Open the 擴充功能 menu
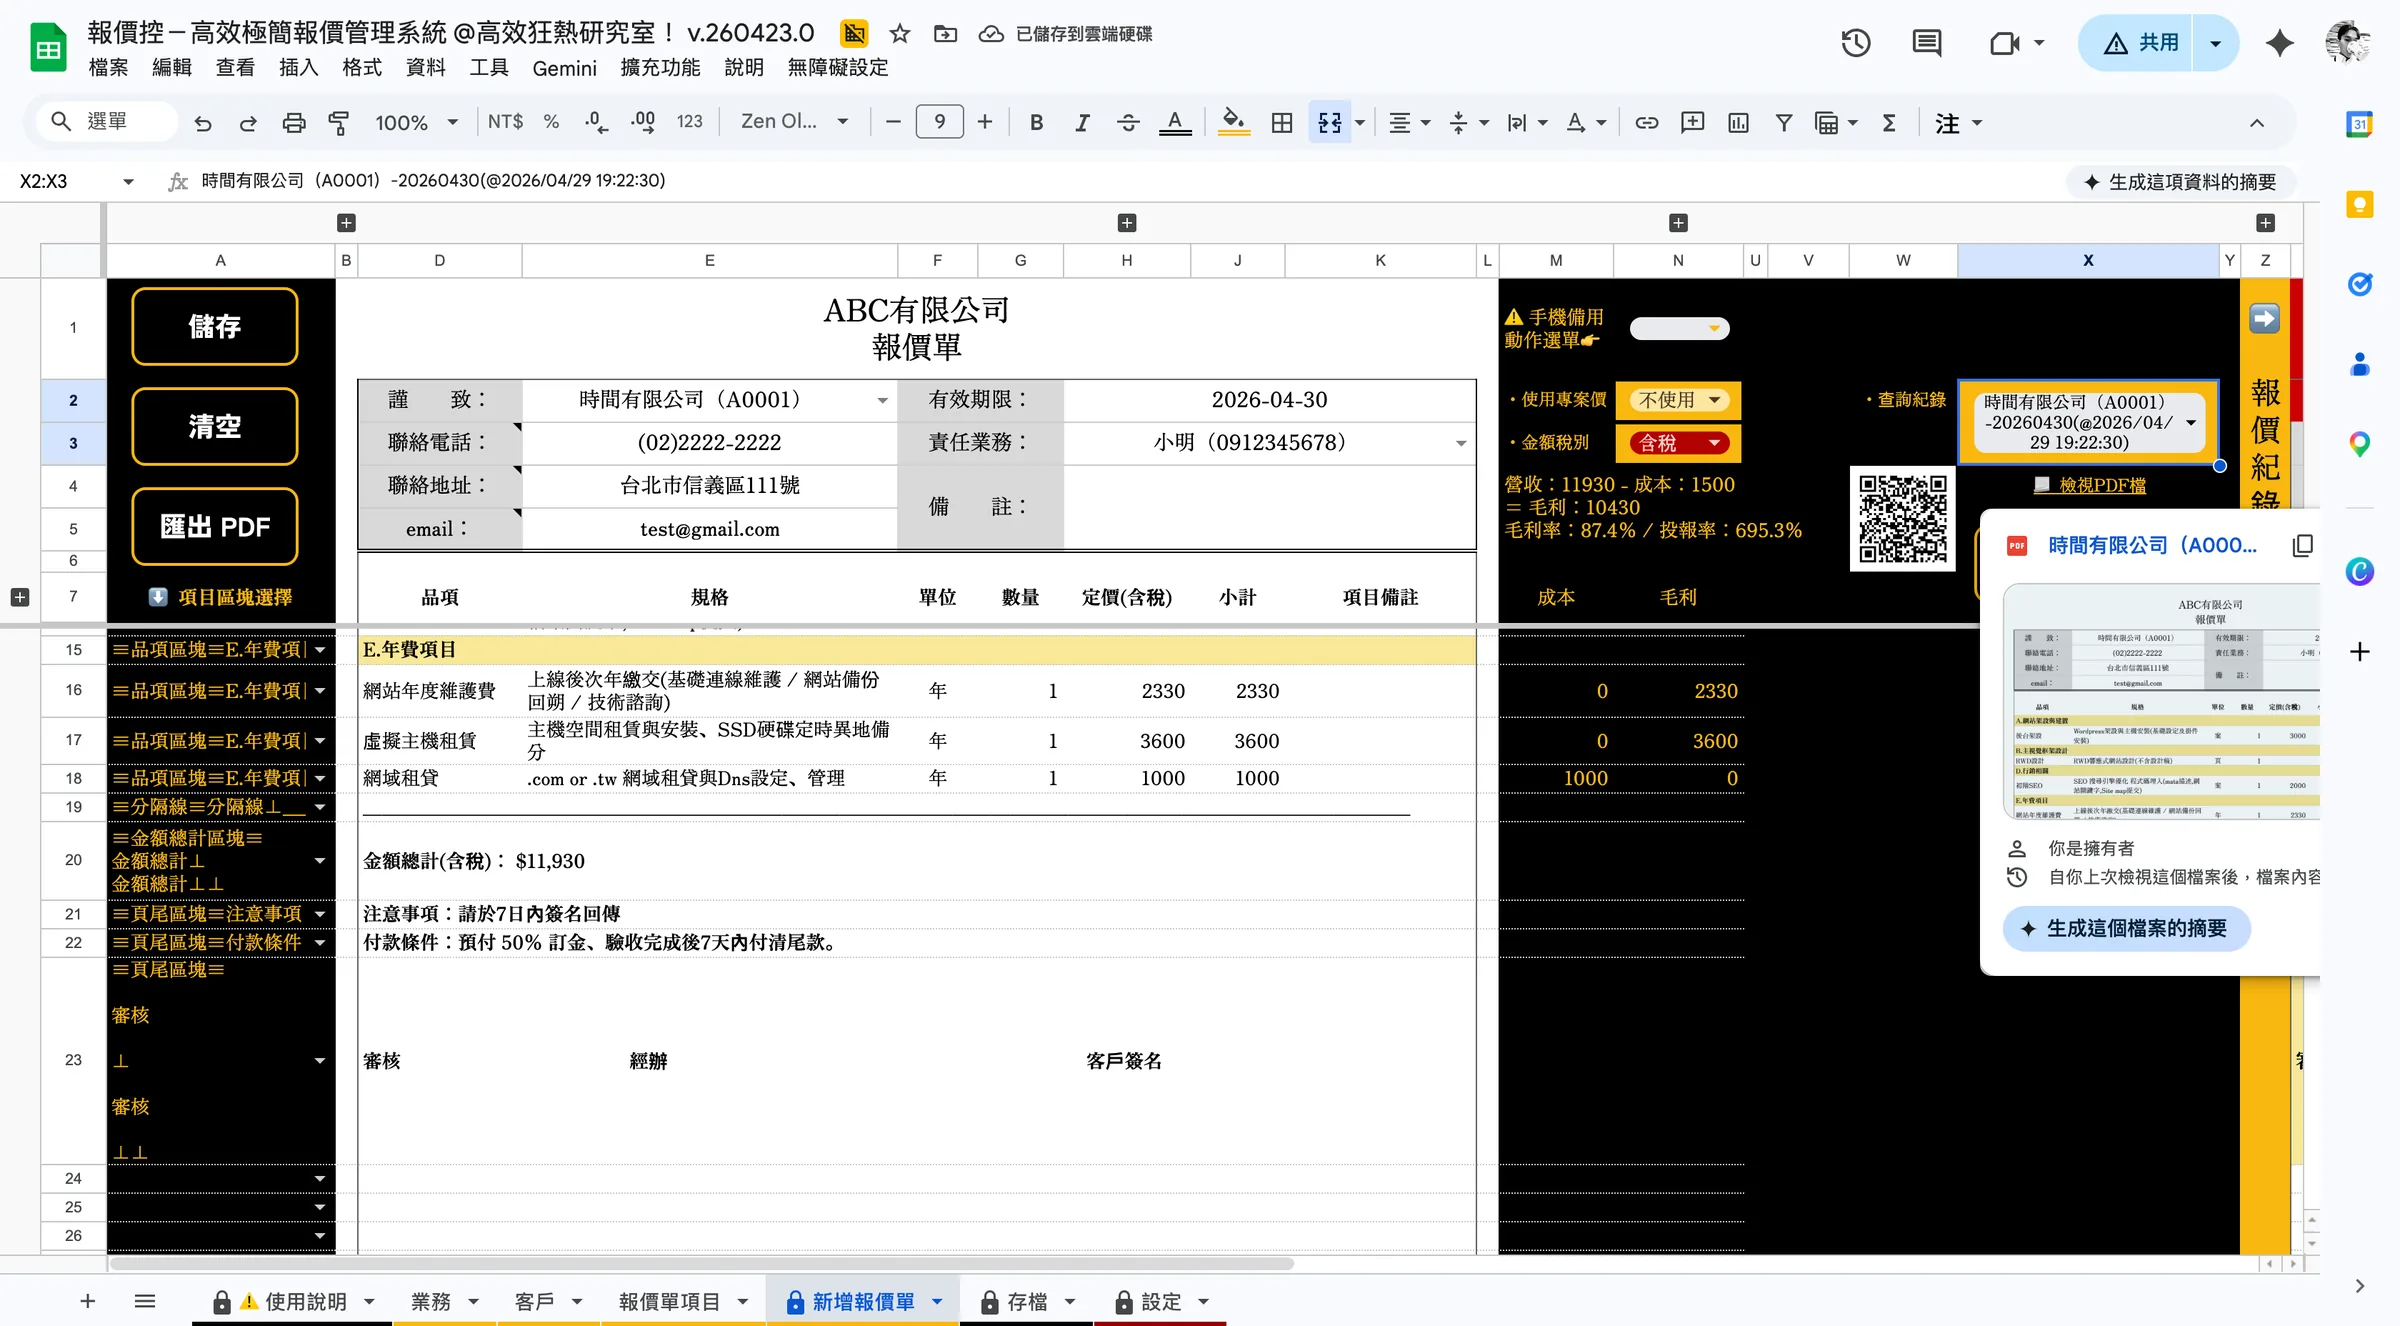The image size is (2400, 1326). click(x=660, y=68)
